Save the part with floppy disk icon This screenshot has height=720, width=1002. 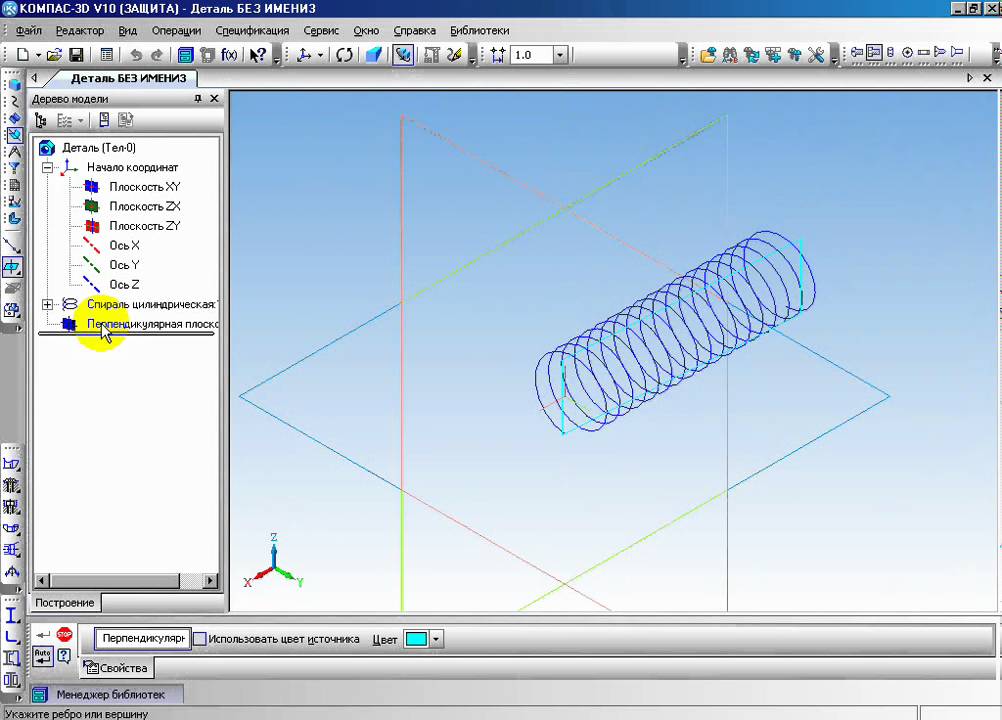click(77, 55)
